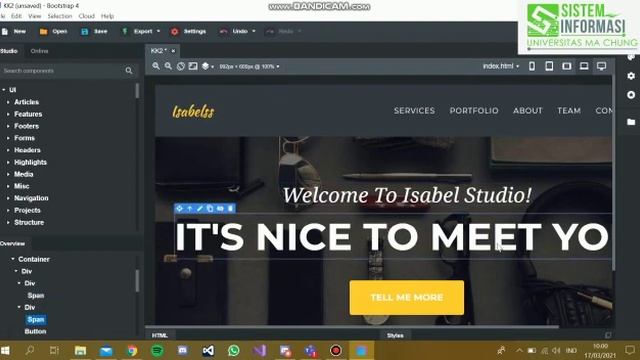The width and height of the screenshot is (640, 360).
Task: Click the Isabelss brand logo
Action: [x=193, y=111]
